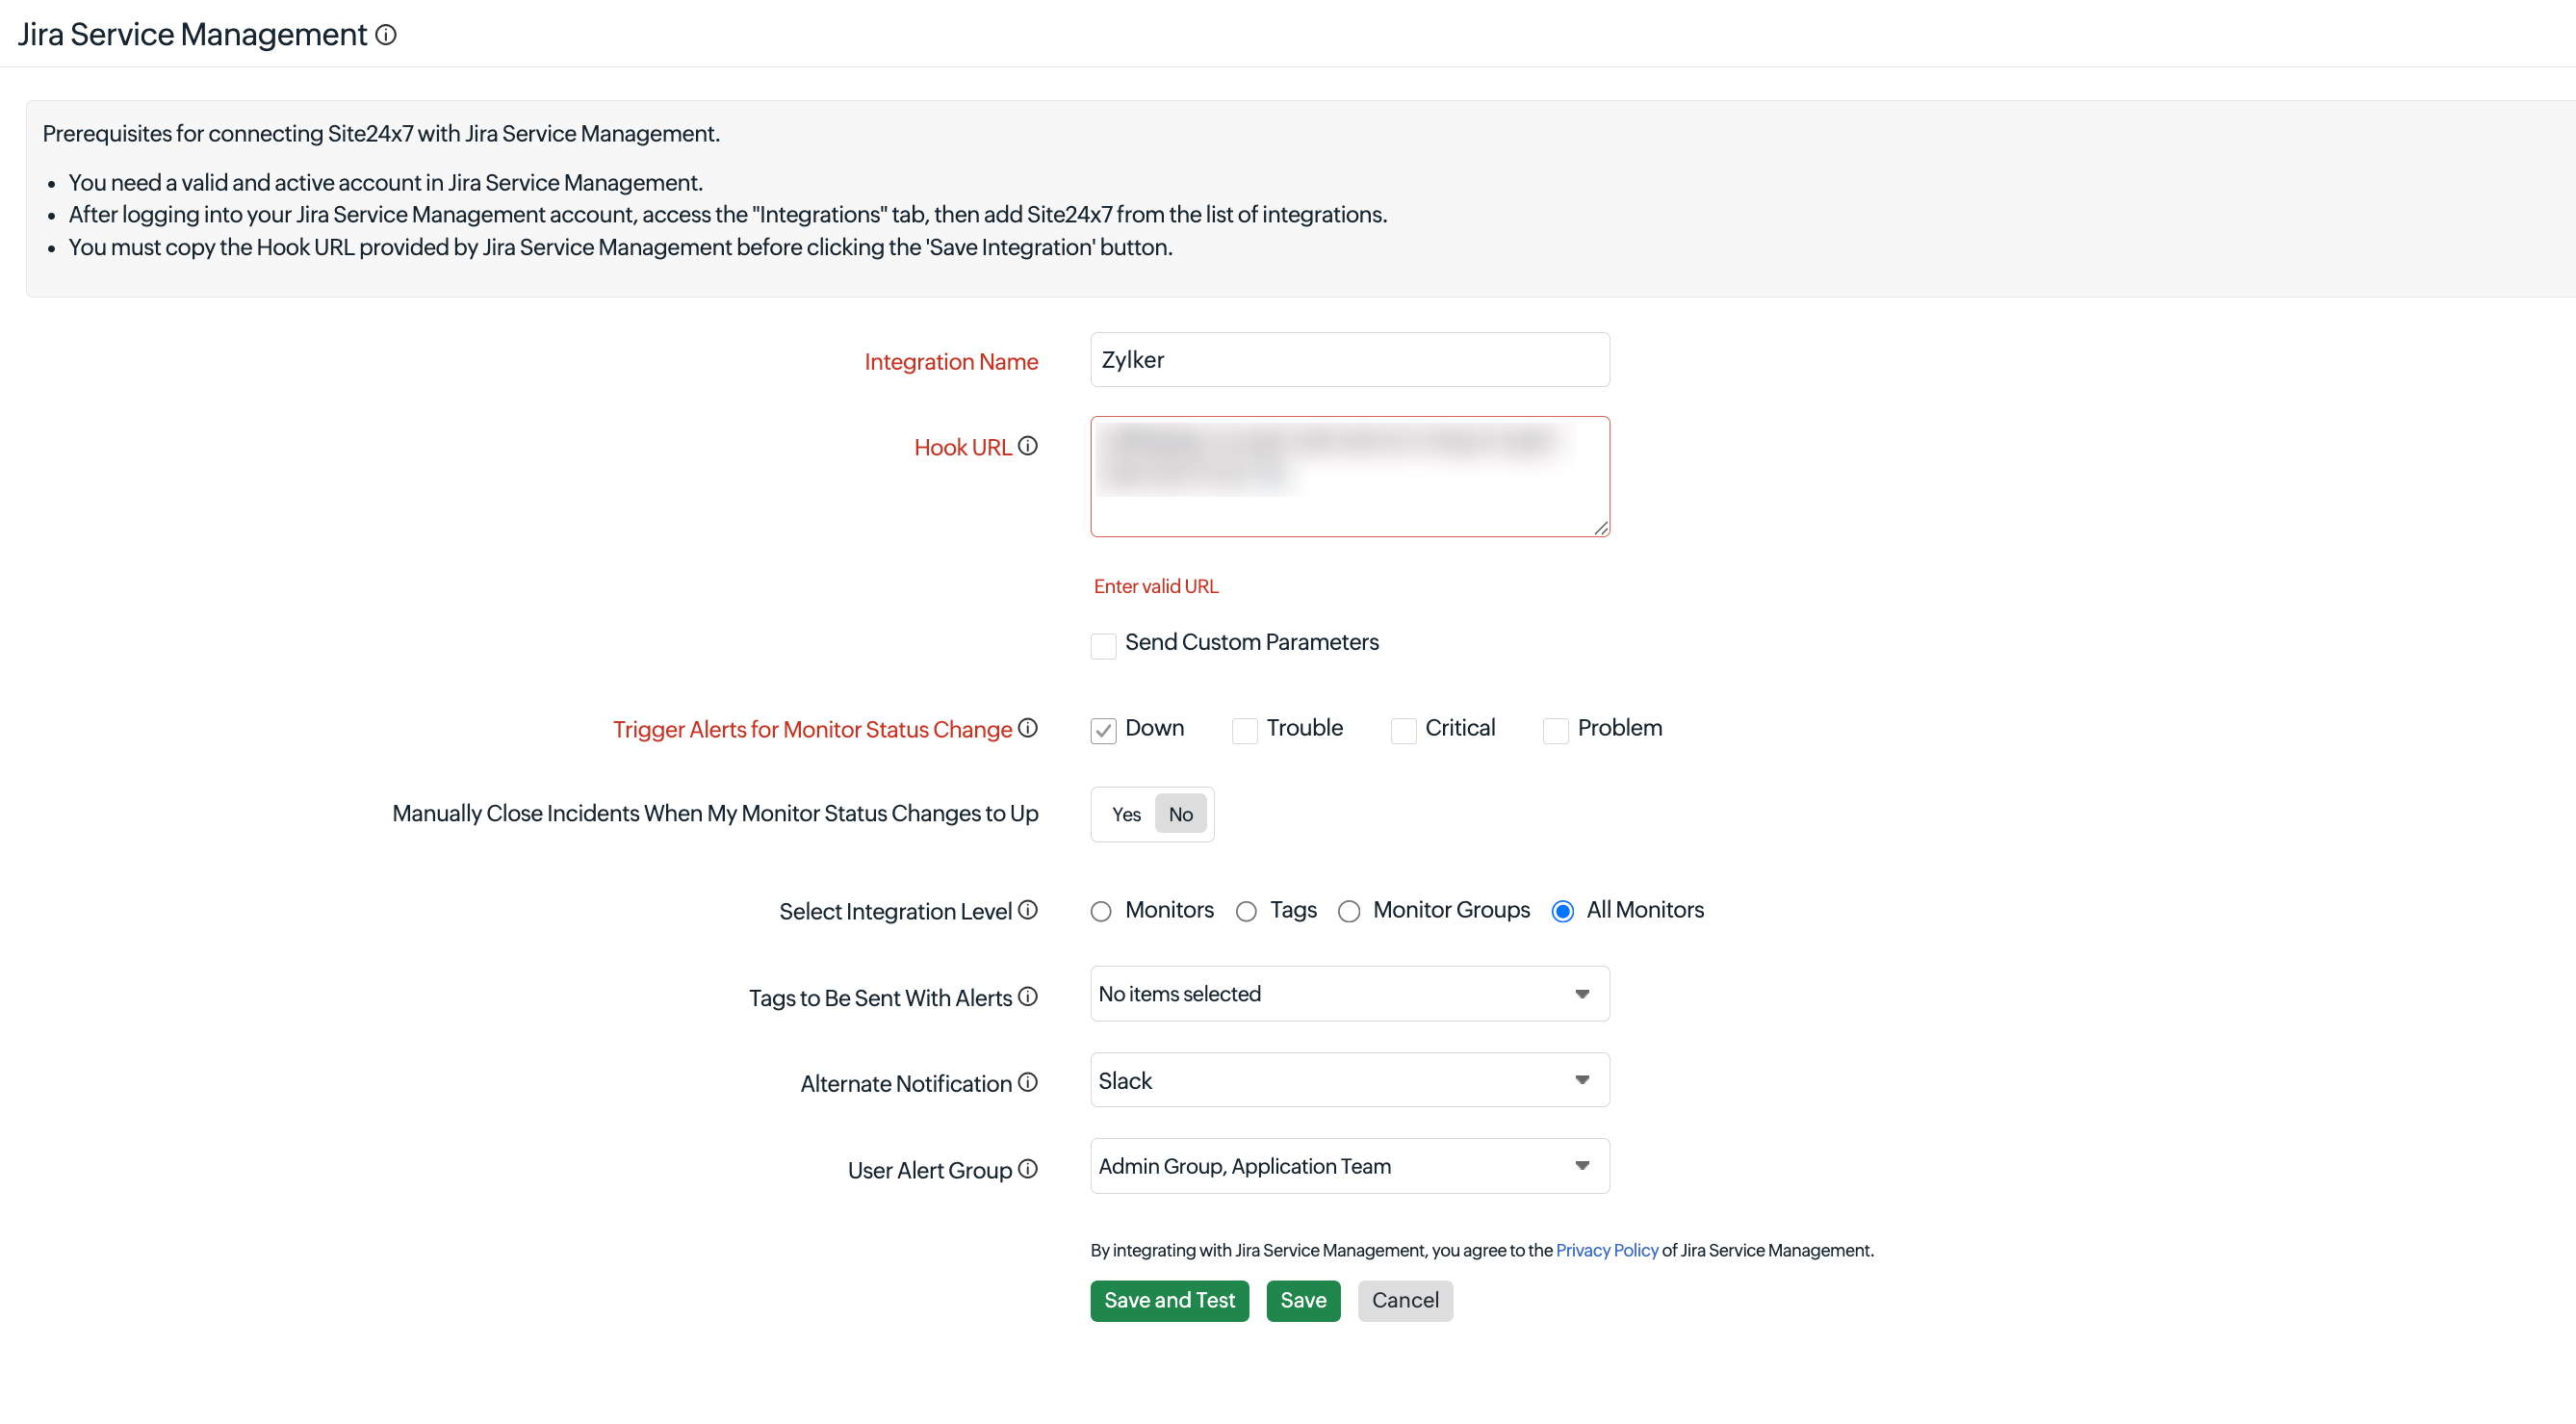Open info icon for Trigger Alerts for Monitor Status Change
This screenshot has width=2576, height=1424.
tap(1028, 728)
